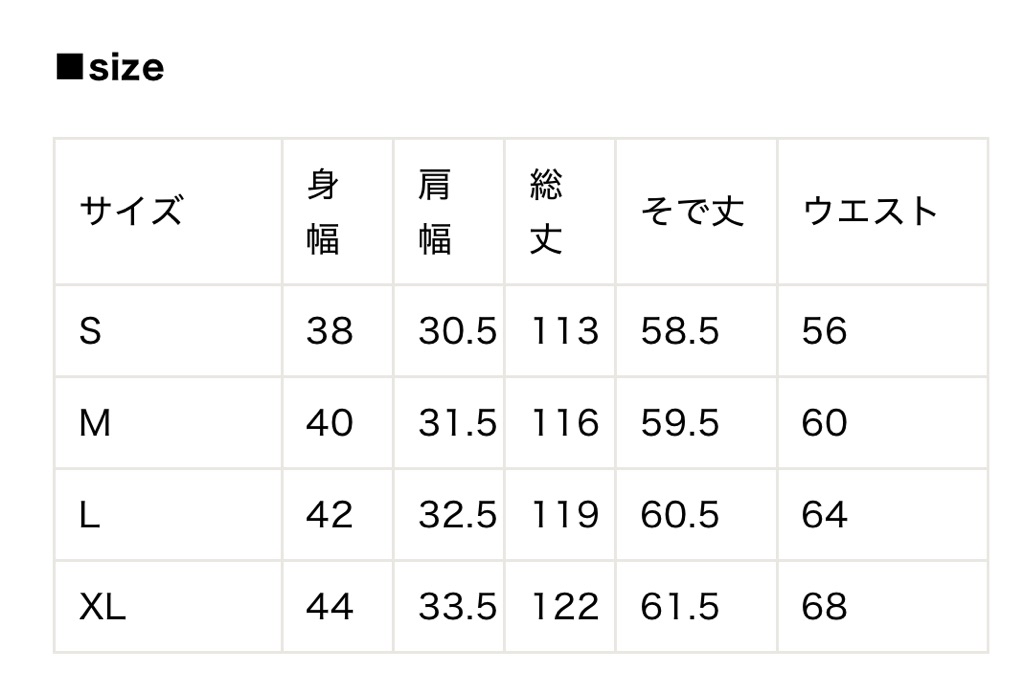
Task: Click the 肩幅 column header
Action: pyautogui.click(x=435, y=212)
